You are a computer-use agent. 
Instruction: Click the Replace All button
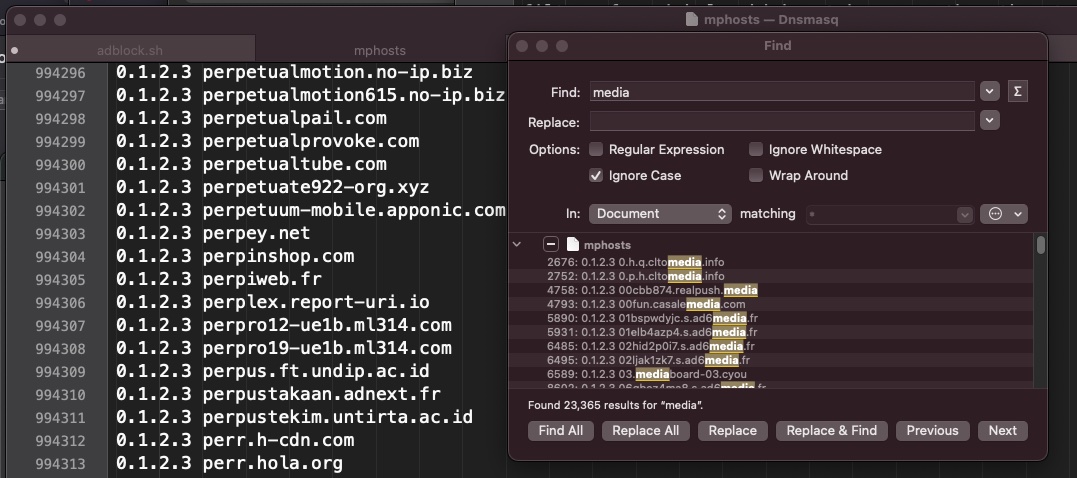[646, 431]
